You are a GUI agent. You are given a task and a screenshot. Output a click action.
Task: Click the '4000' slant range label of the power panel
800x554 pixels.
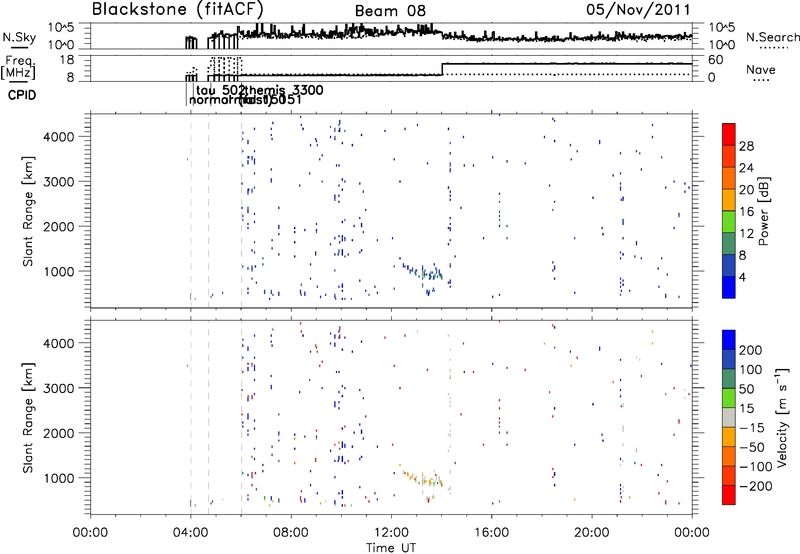[58, 137]
